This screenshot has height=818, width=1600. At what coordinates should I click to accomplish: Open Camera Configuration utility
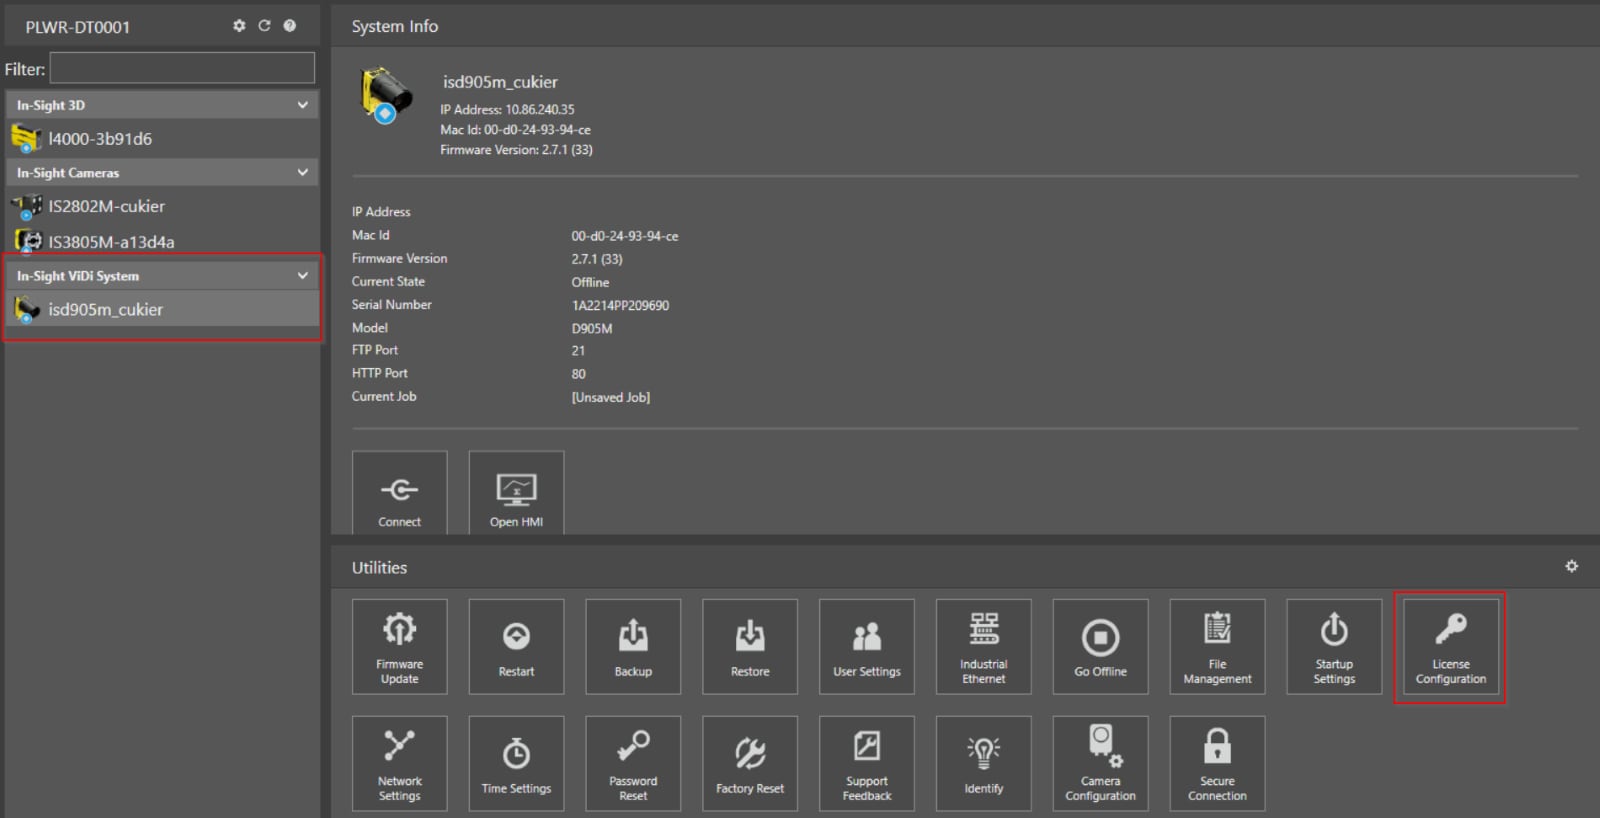click(1100, 763)
